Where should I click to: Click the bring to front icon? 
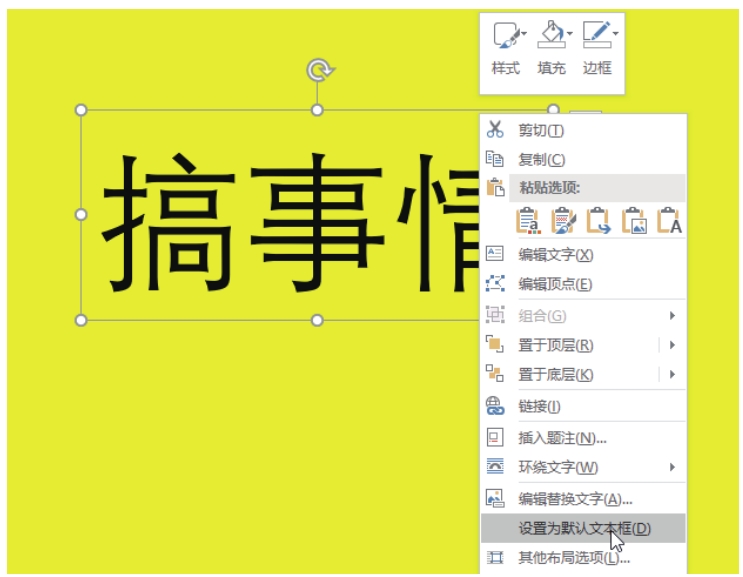tap(495, 344)
